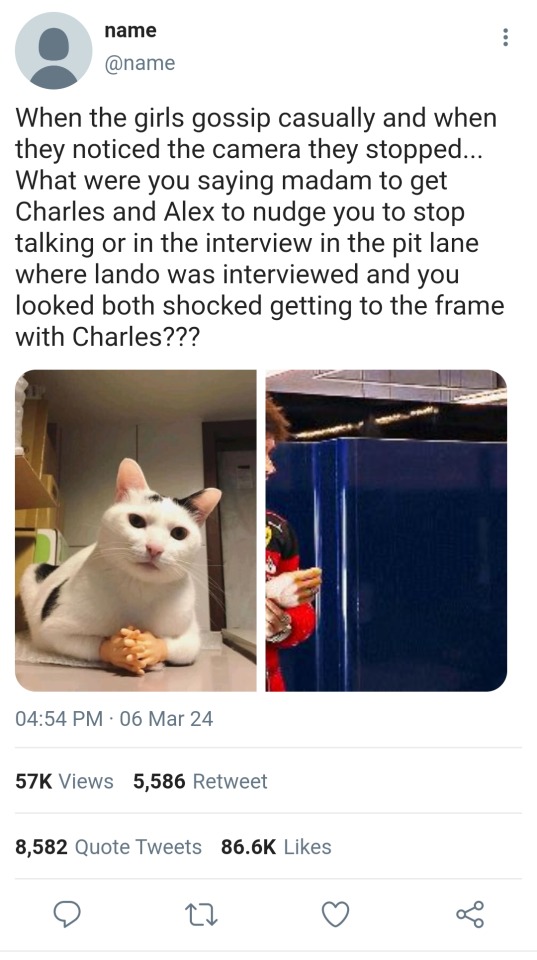Open the three-dot more options menu
The height and width of the screenshot is (960, 537).
[x=505, y=37]
